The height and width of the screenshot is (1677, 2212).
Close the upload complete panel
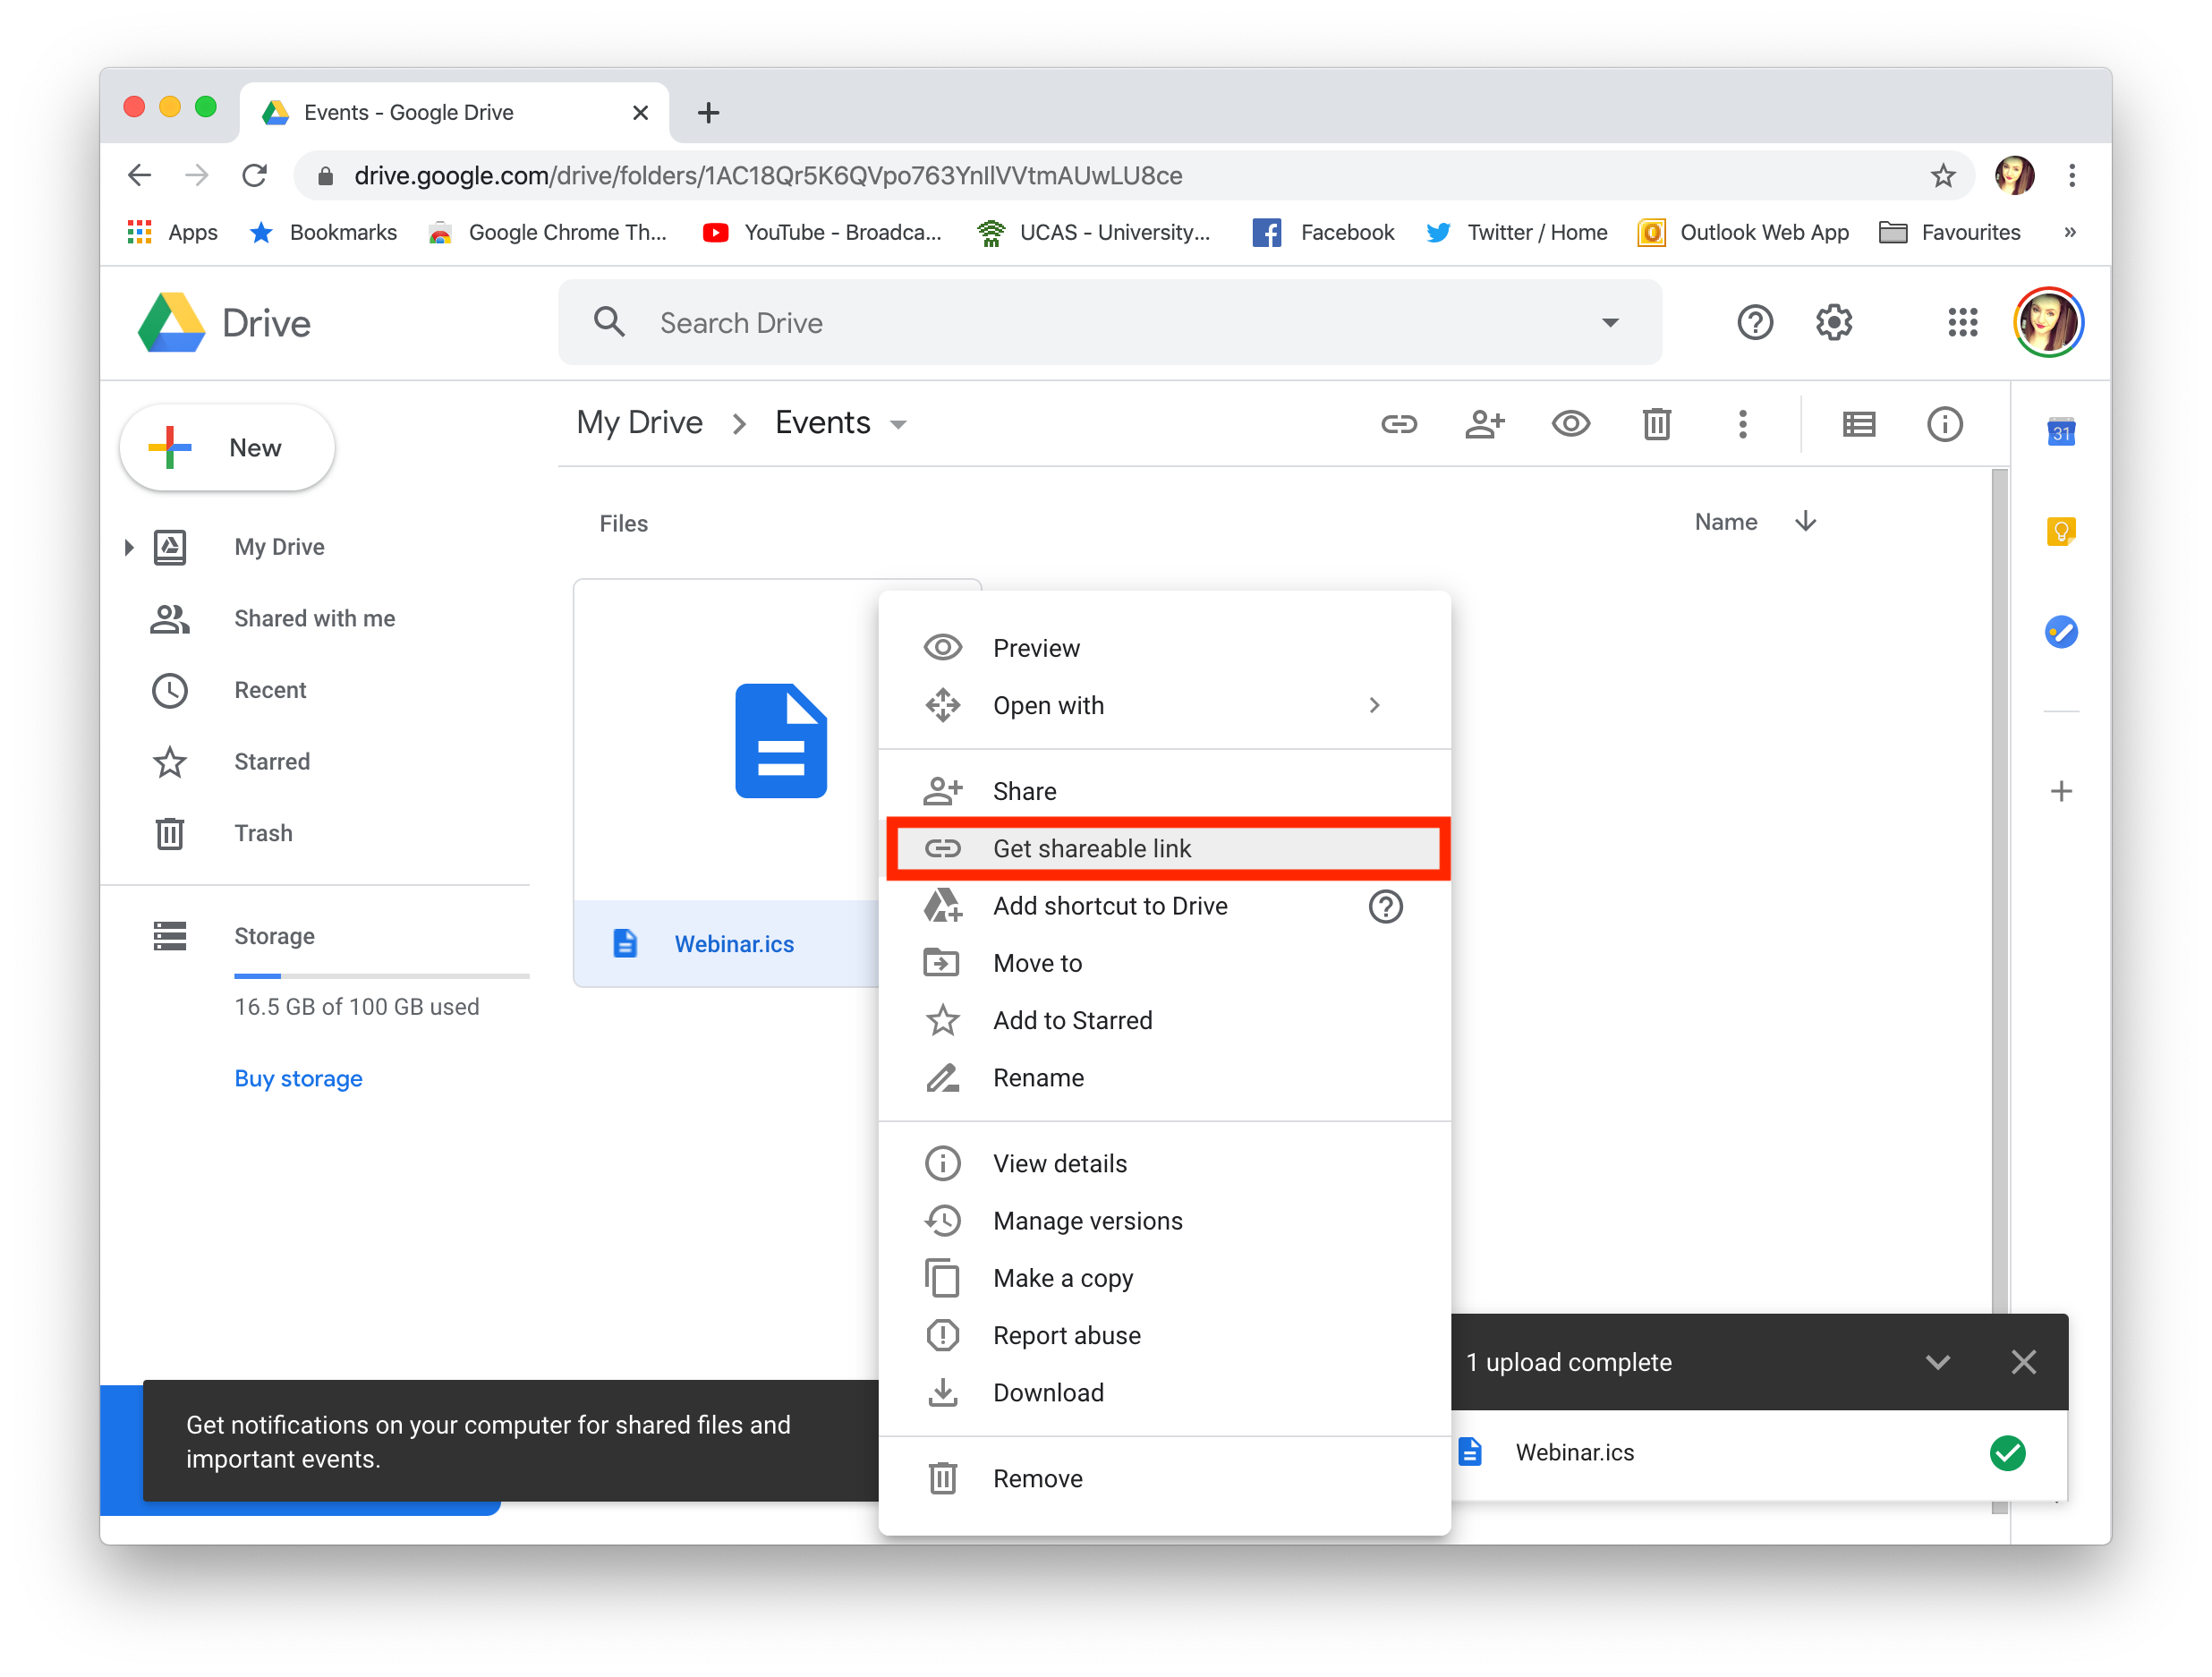2023,1362
